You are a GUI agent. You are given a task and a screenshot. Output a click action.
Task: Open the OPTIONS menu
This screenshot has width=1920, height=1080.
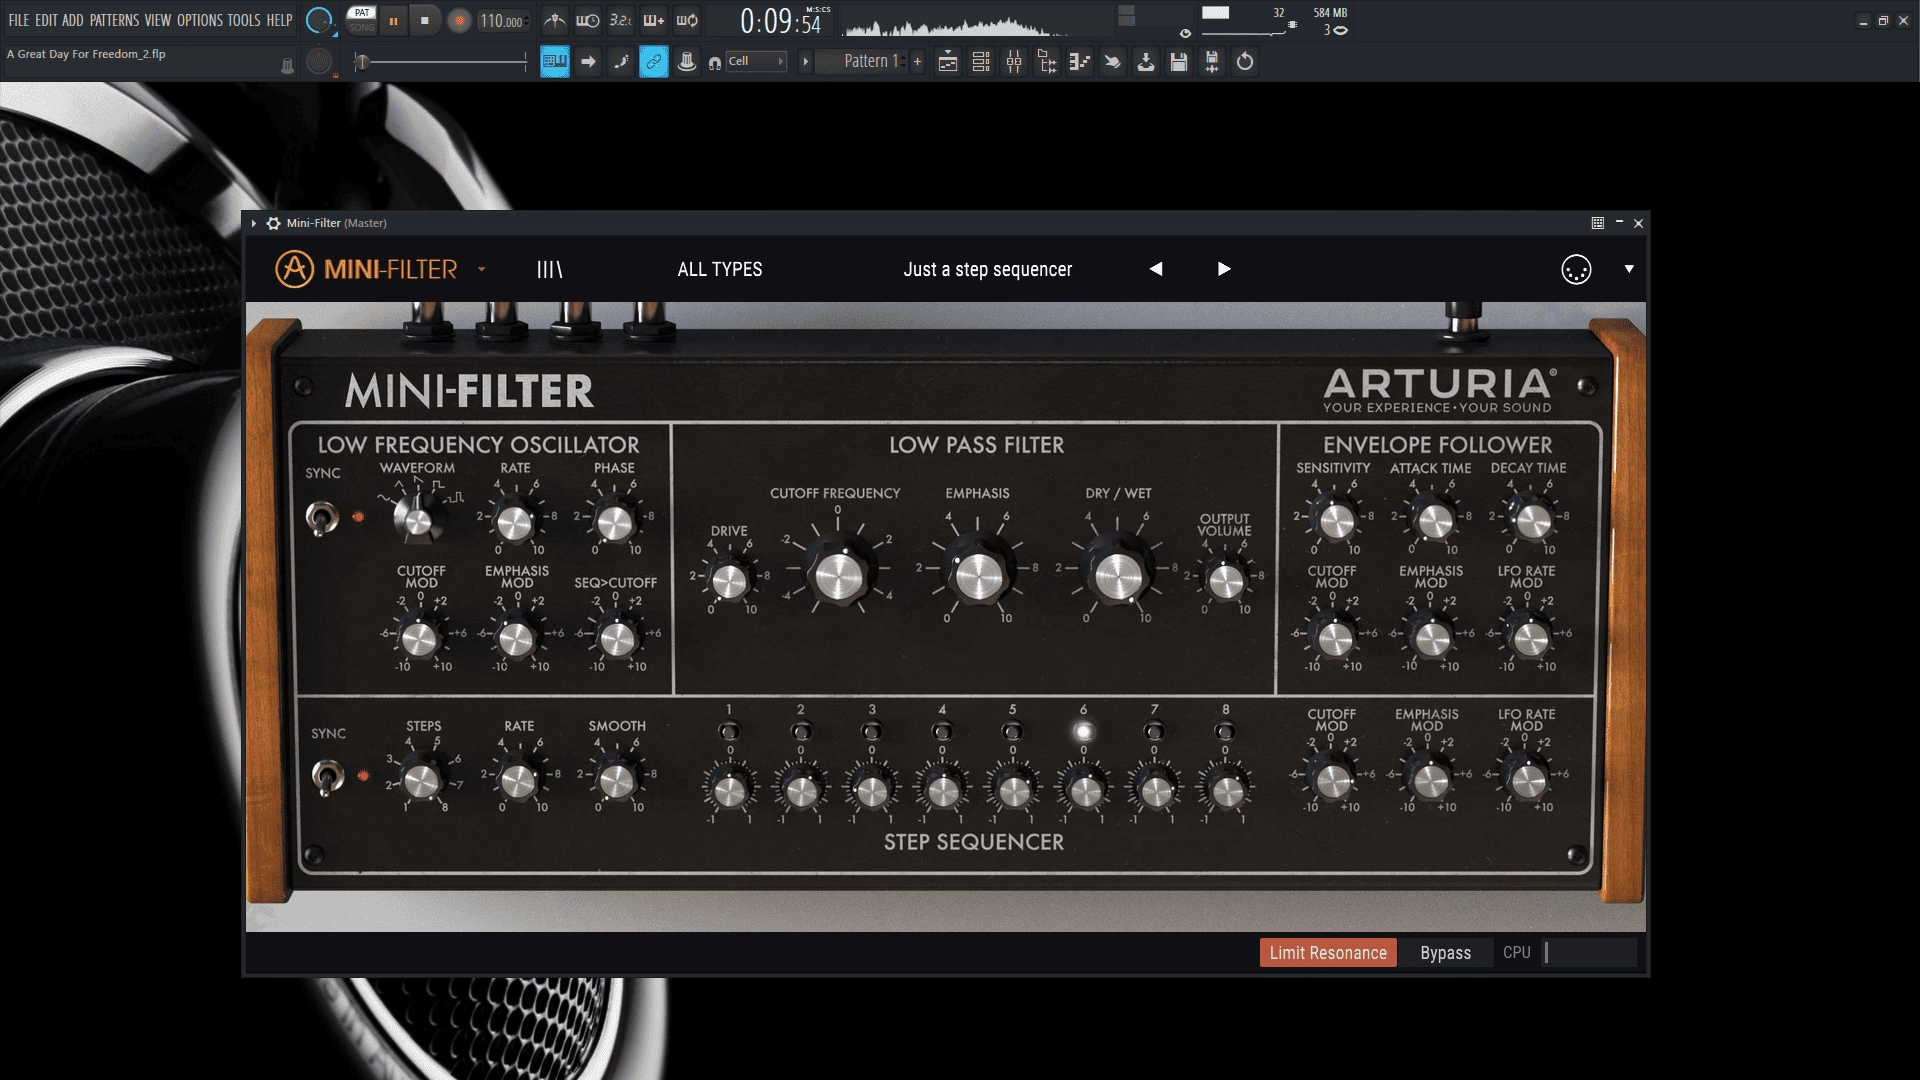[x=200, y=20]
